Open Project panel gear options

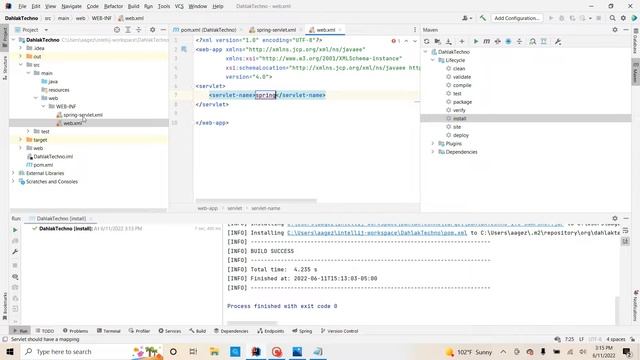(152, 30)
